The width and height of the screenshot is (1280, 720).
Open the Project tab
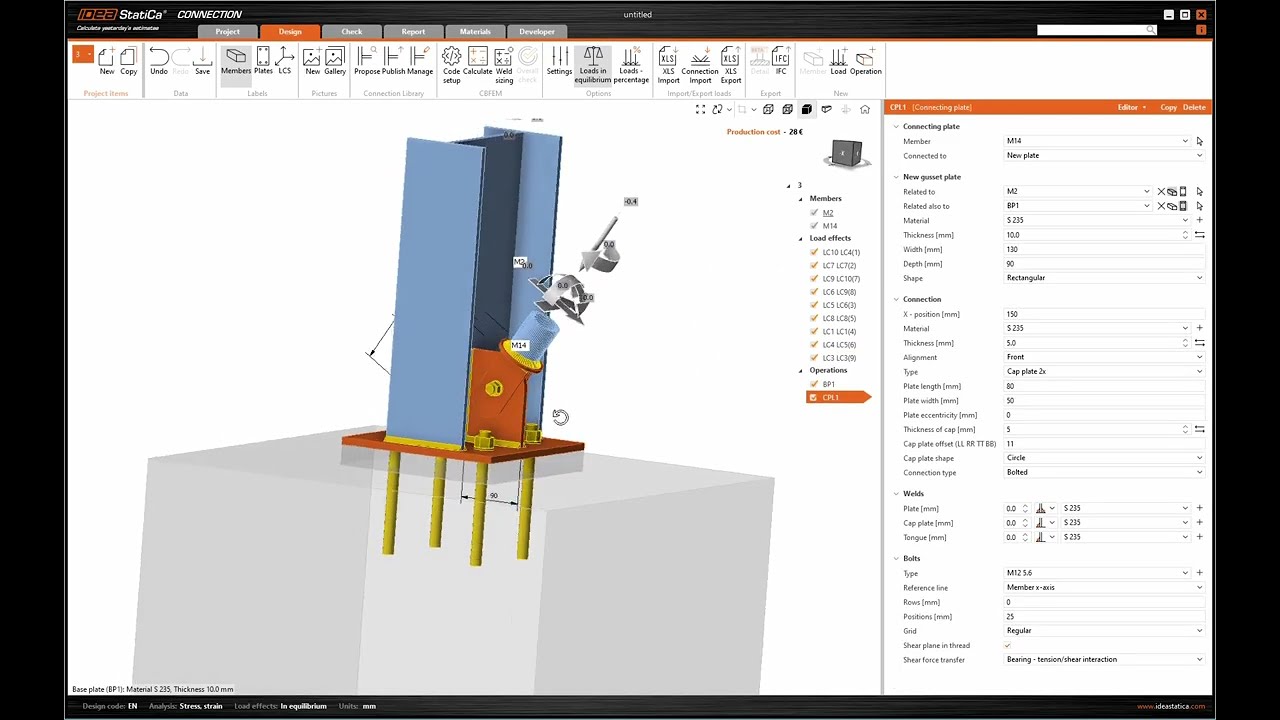227,32
